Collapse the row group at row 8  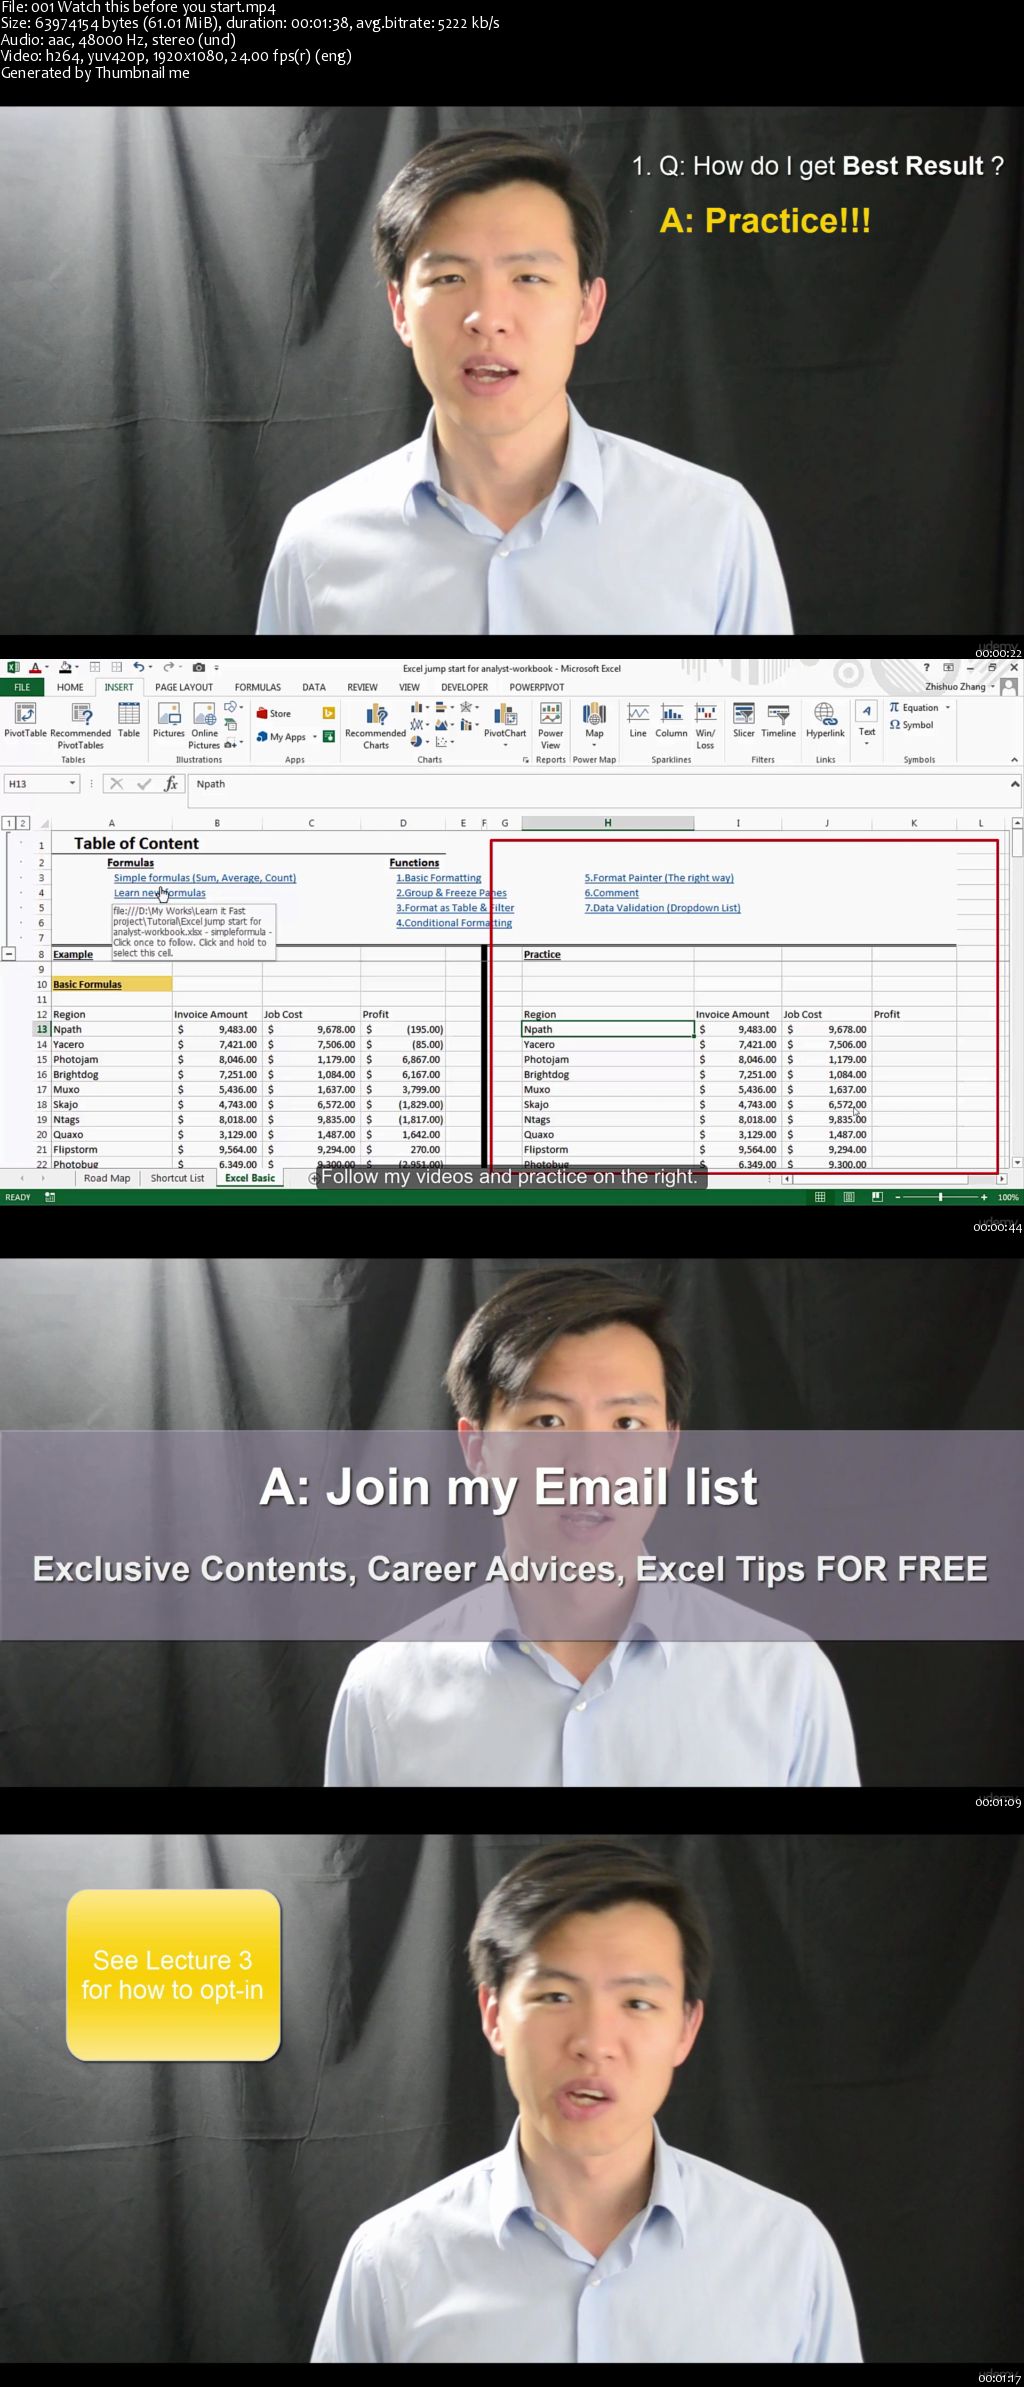(9, 954)
